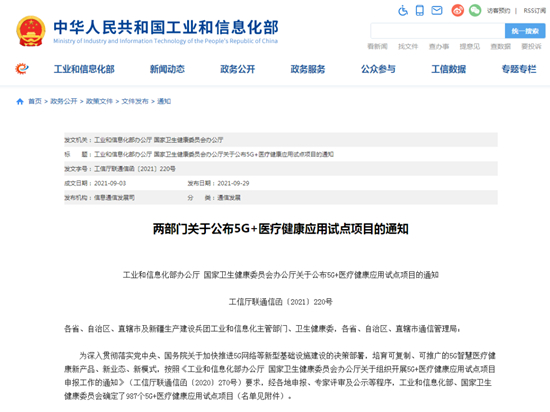The width and height of the screenshot is (550, 412).
Task: Click the envelope mail icon
Action: (x=437, y=11)
